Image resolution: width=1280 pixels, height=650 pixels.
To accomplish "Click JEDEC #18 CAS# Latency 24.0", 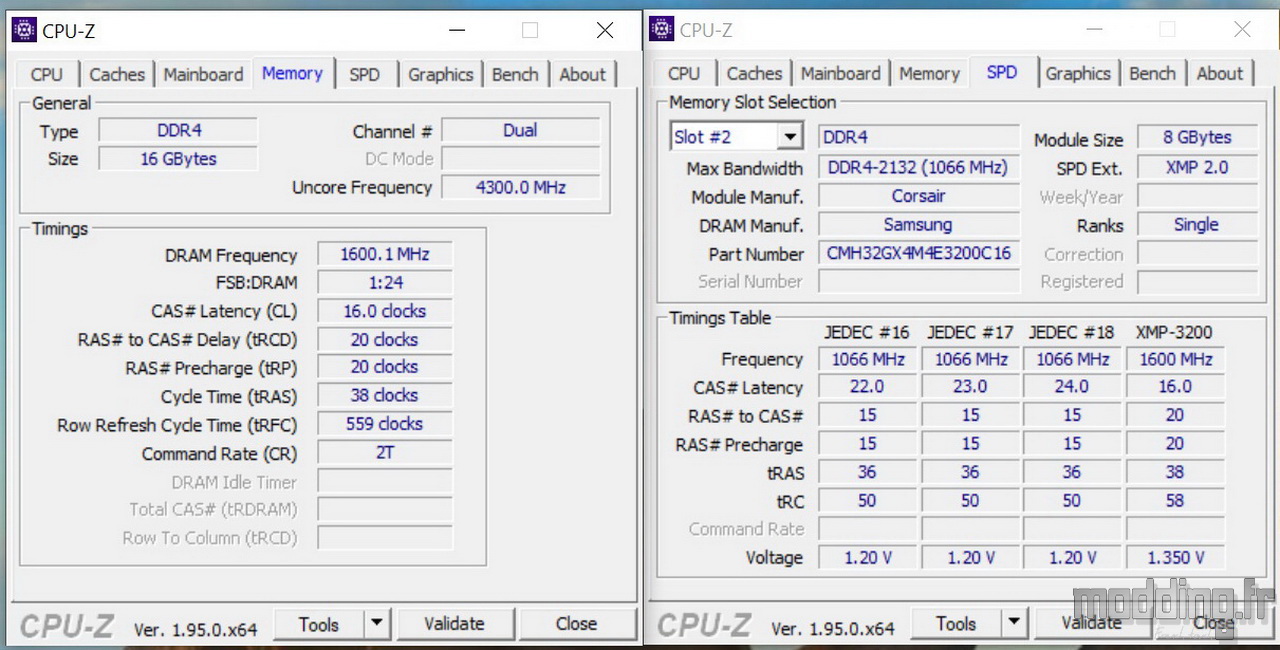I will (x=1072, y=387).
